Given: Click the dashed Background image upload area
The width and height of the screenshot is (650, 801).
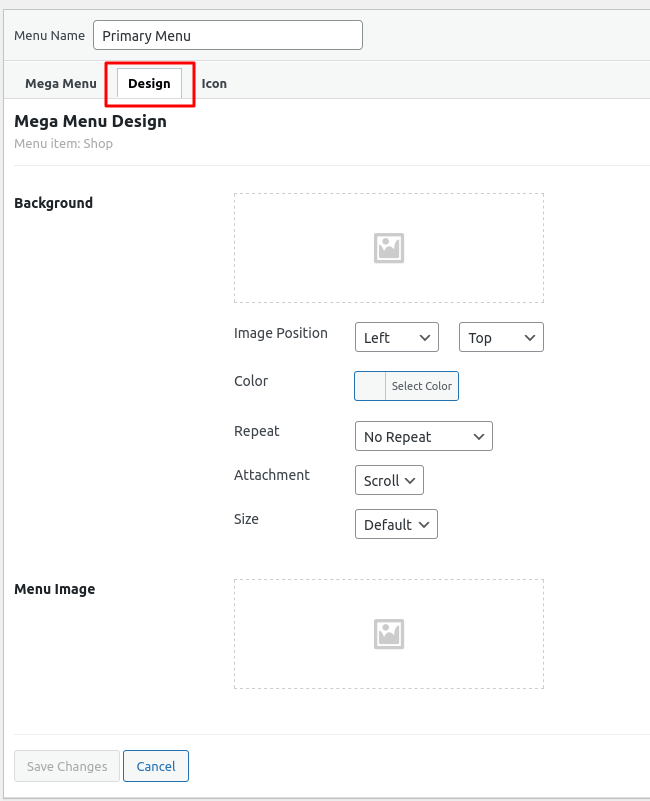Looking at the screenshot, I should click(x=389, y=248).
